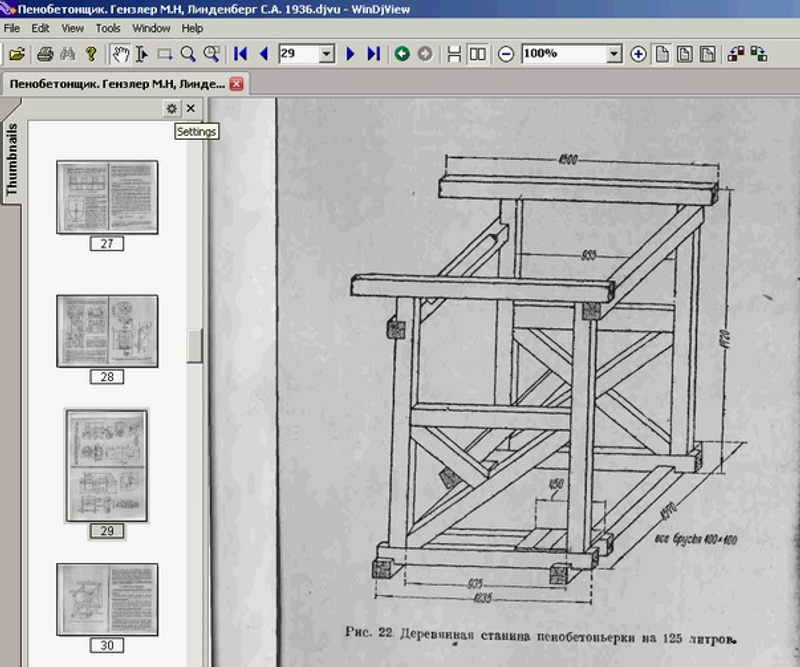Toggle continuous page layout mode
The height and width of the screenshot is (667, 800).
point(454,54)
